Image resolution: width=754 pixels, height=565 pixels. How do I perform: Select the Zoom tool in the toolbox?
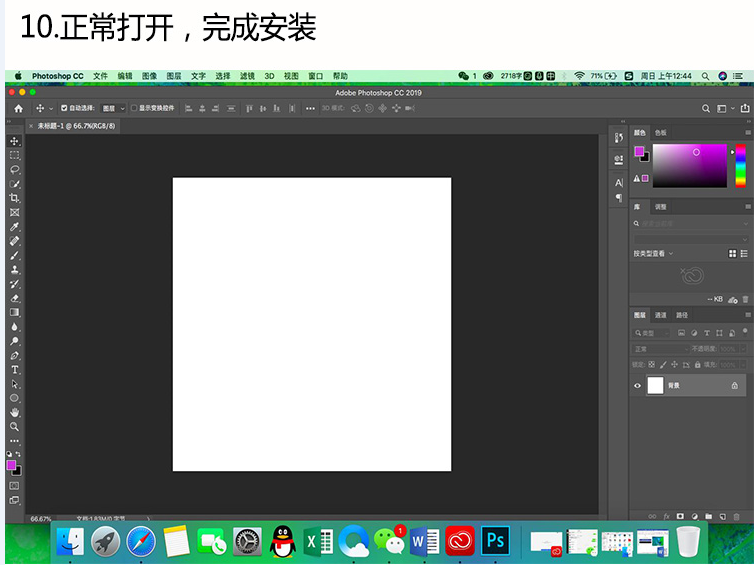(14, 427)
